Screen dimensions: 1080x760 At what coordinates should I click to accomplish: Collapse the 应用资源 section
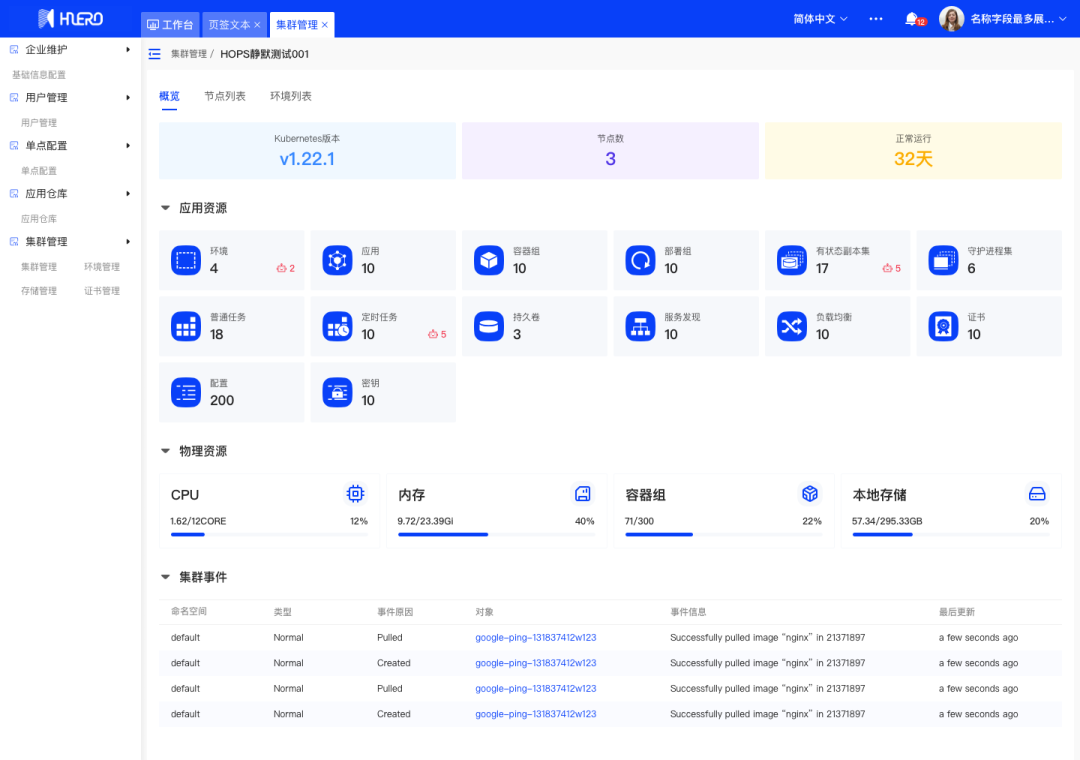tap(166, 209)
